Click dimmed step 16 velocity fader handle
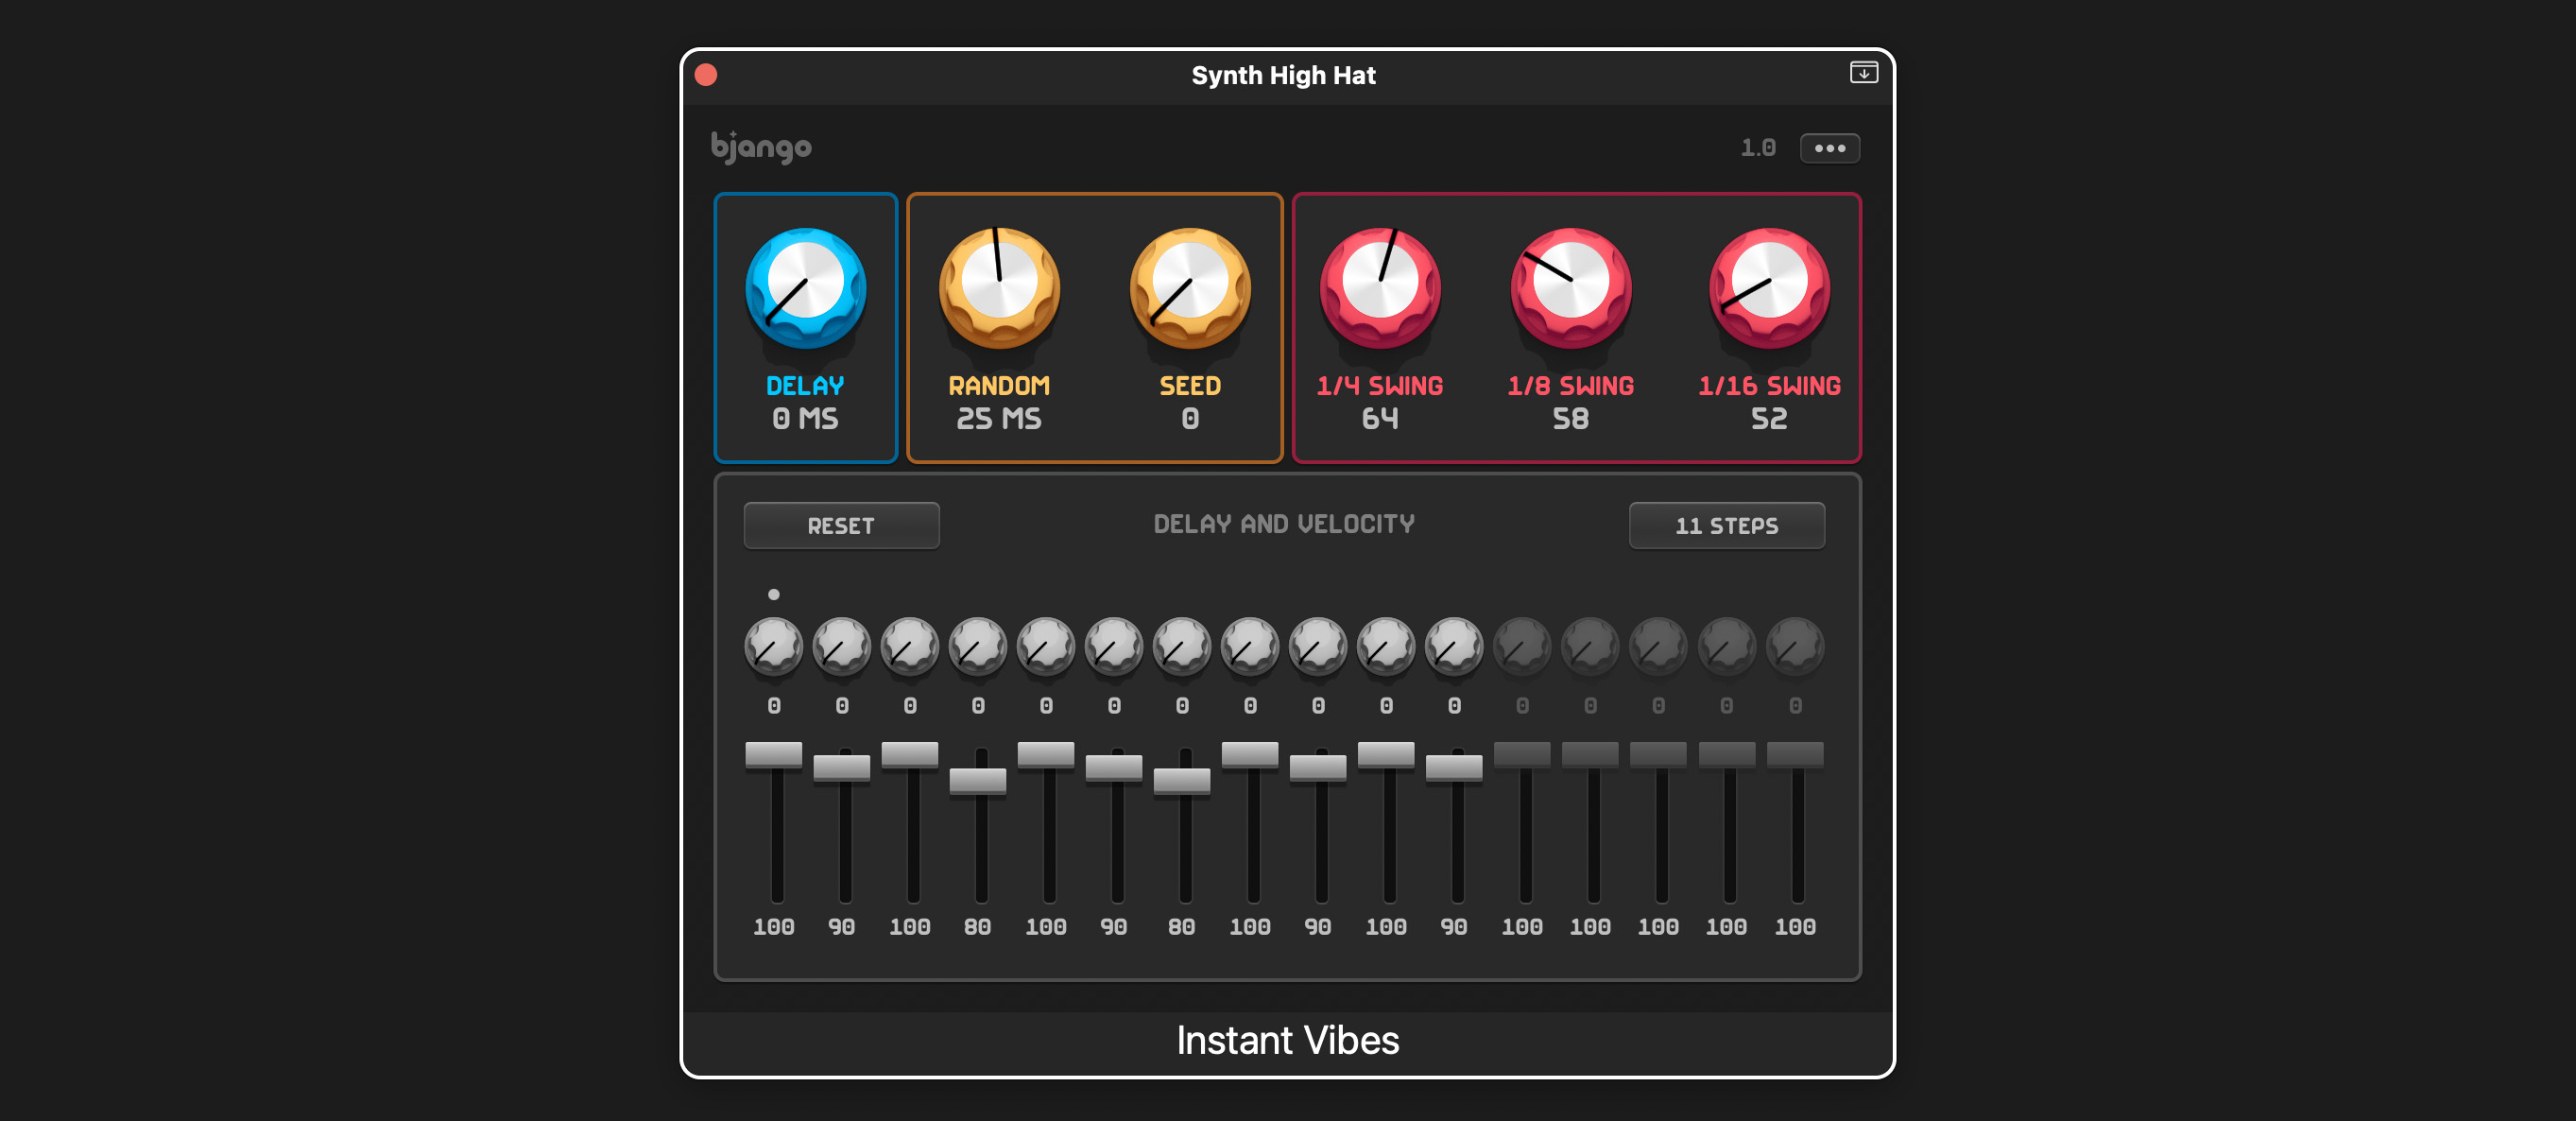 coord(1794,755)
